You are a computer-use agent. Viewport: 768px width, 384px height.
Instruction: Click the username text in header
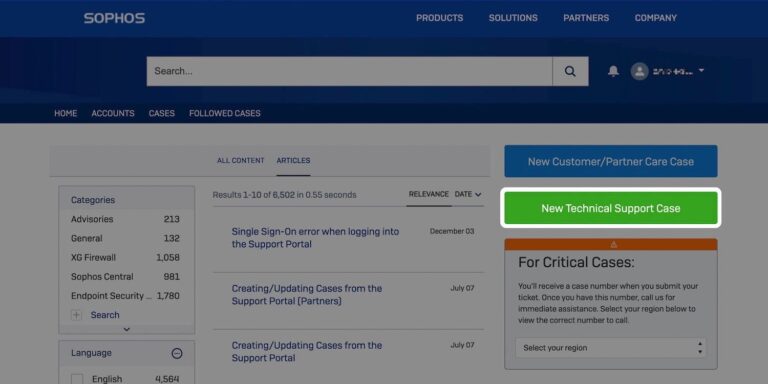click(x=672, y=72)
